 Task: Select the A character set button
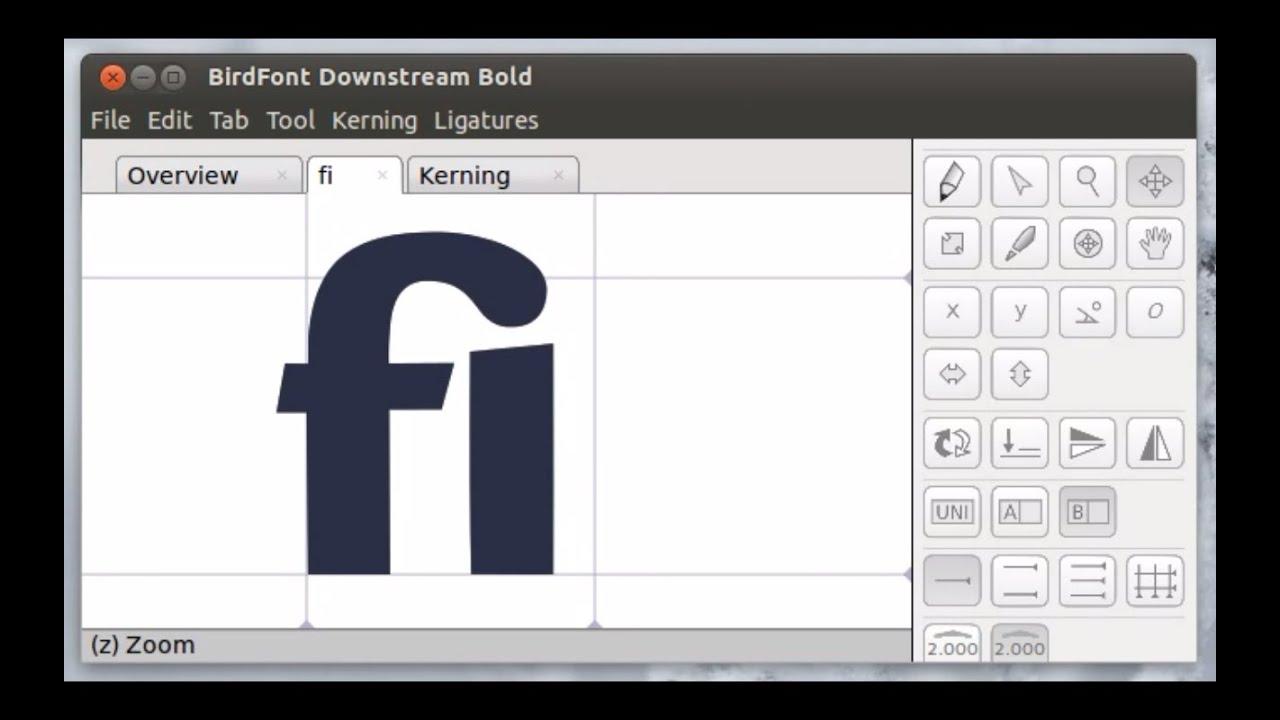tap(1020, 512)
